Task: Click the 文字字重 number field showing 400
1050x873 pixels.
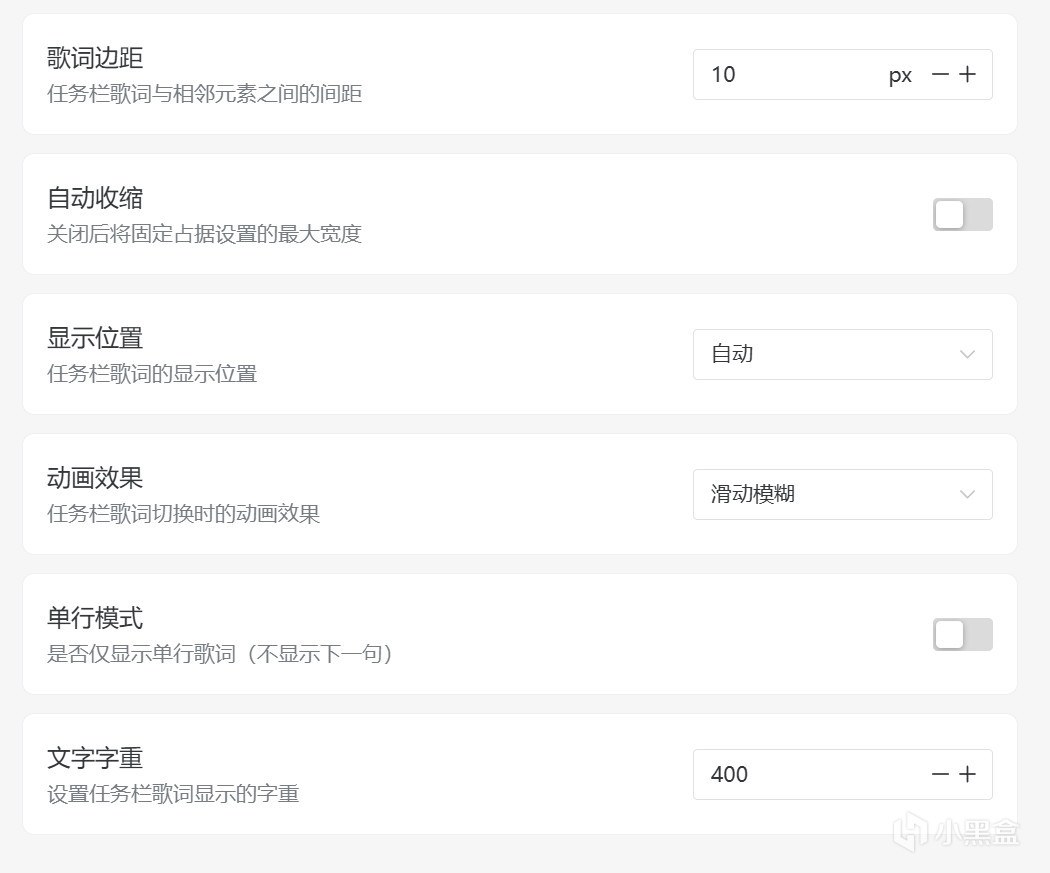Action: coord(800,775)
